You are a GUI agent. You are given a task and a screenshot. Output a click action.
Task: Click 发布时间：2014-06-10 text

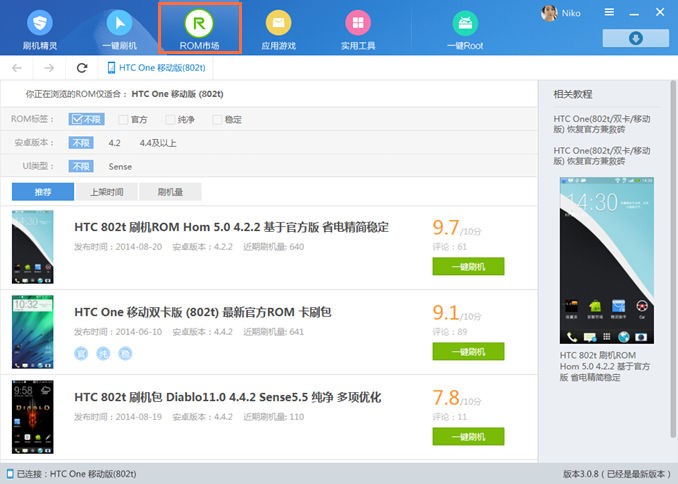coord(118,332)
